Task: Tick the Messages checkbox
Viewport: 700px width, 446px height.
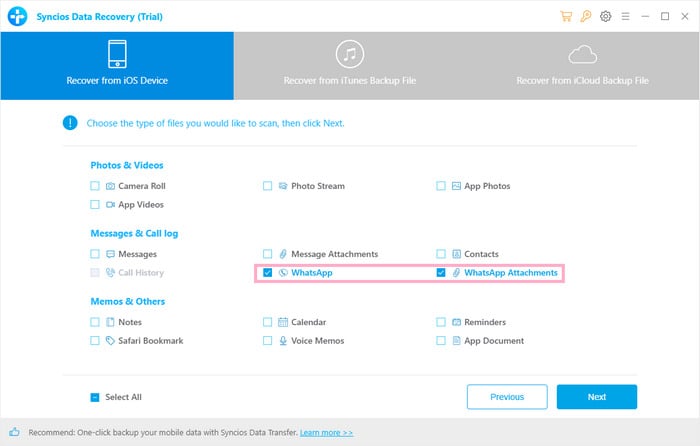Action: point(95,254)
